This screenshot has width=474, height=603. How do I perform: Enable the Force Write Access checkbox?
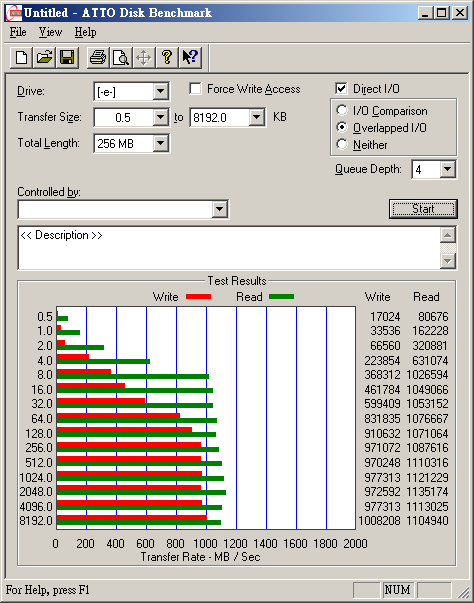[195, 89]
